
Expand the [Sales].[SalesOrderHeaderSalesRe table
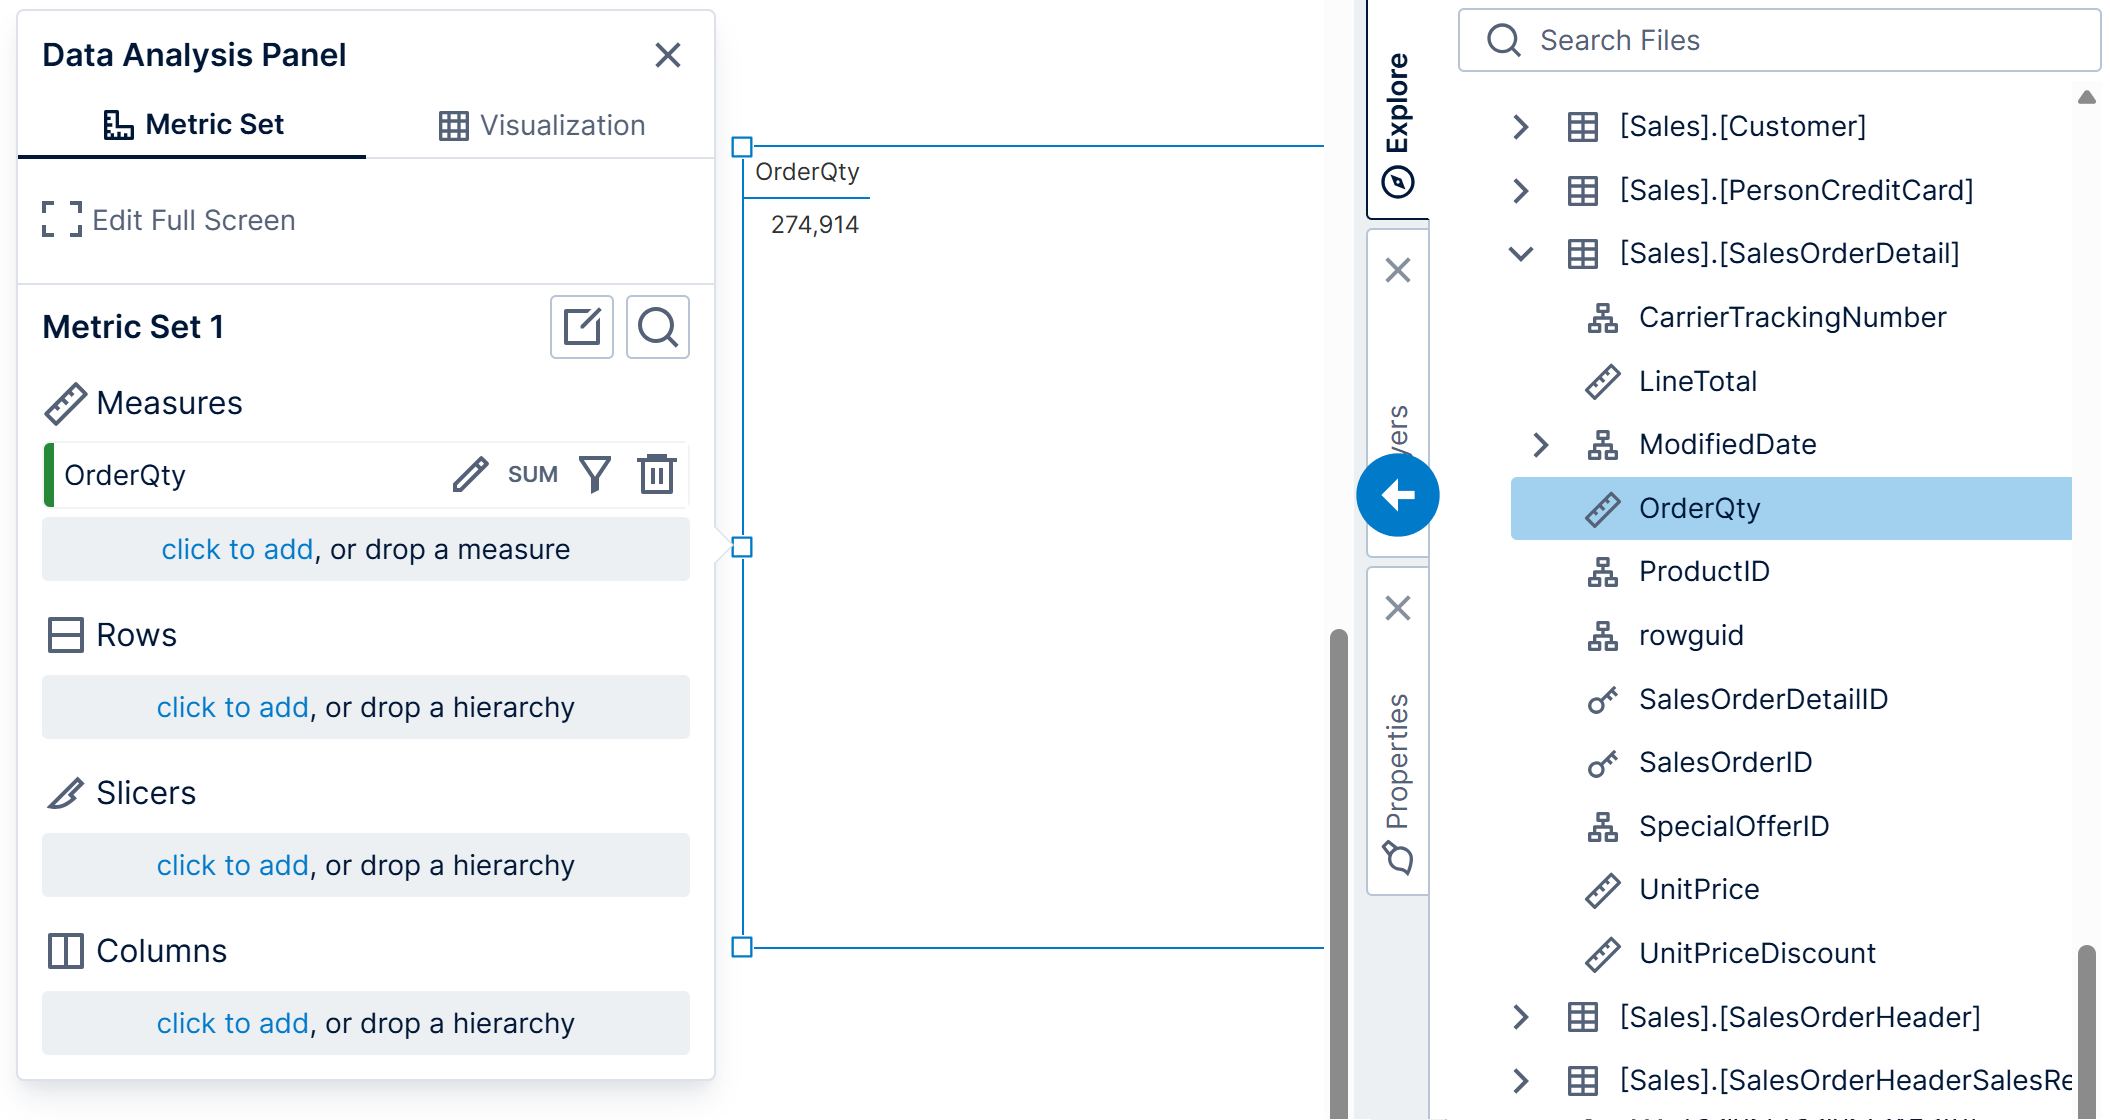pyautogui.click(x=1521, y=1081)
